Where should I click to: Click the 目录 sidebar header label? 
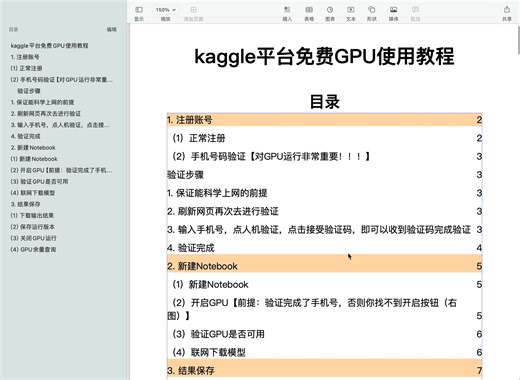coord(14,30)
